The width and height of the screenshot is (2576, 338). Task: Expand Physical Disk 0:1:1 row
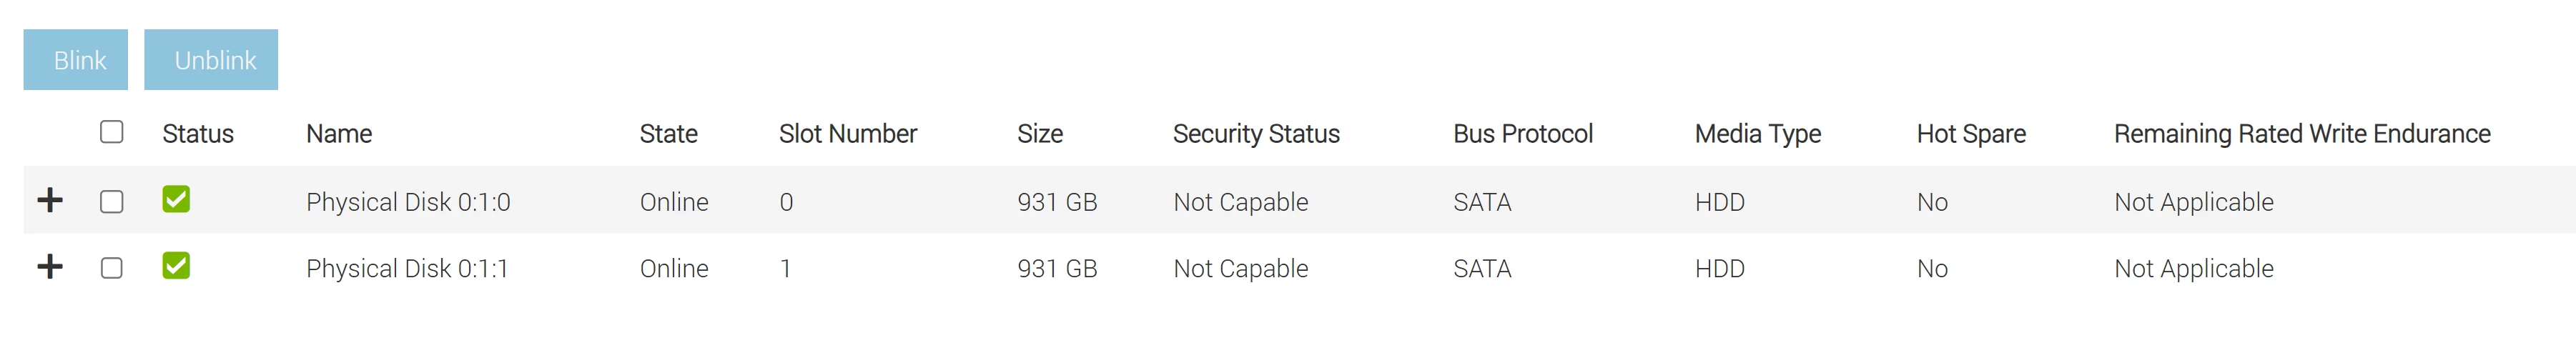(50, 267)
